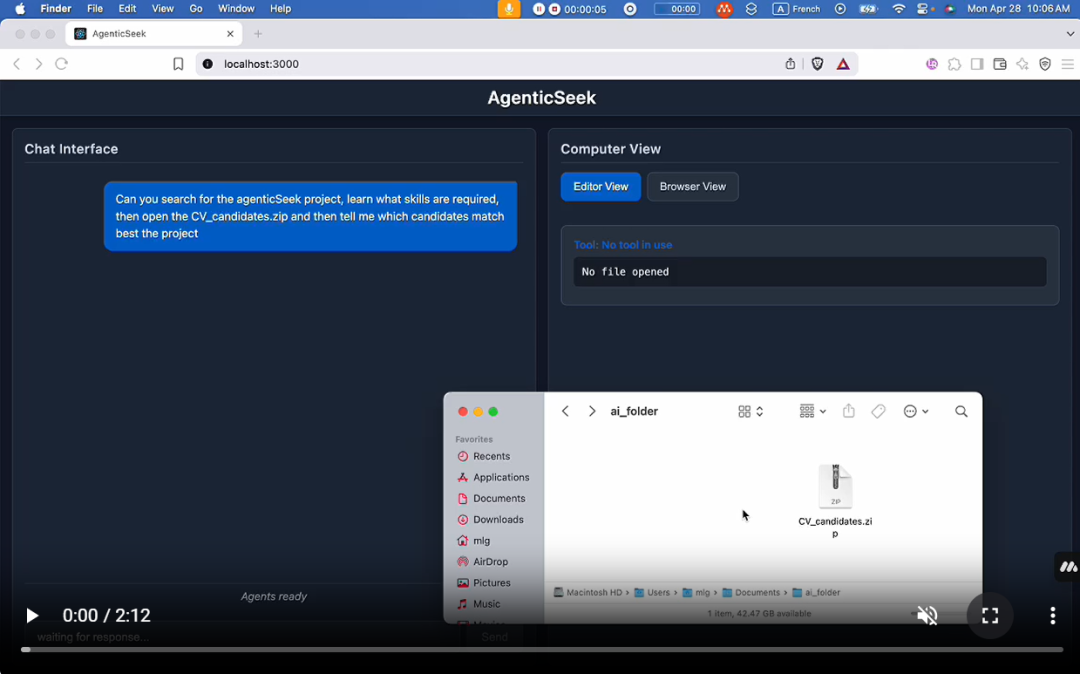The image size is (1080, 674).
Task: Switch to Browser View
Action: coord(692,187)
